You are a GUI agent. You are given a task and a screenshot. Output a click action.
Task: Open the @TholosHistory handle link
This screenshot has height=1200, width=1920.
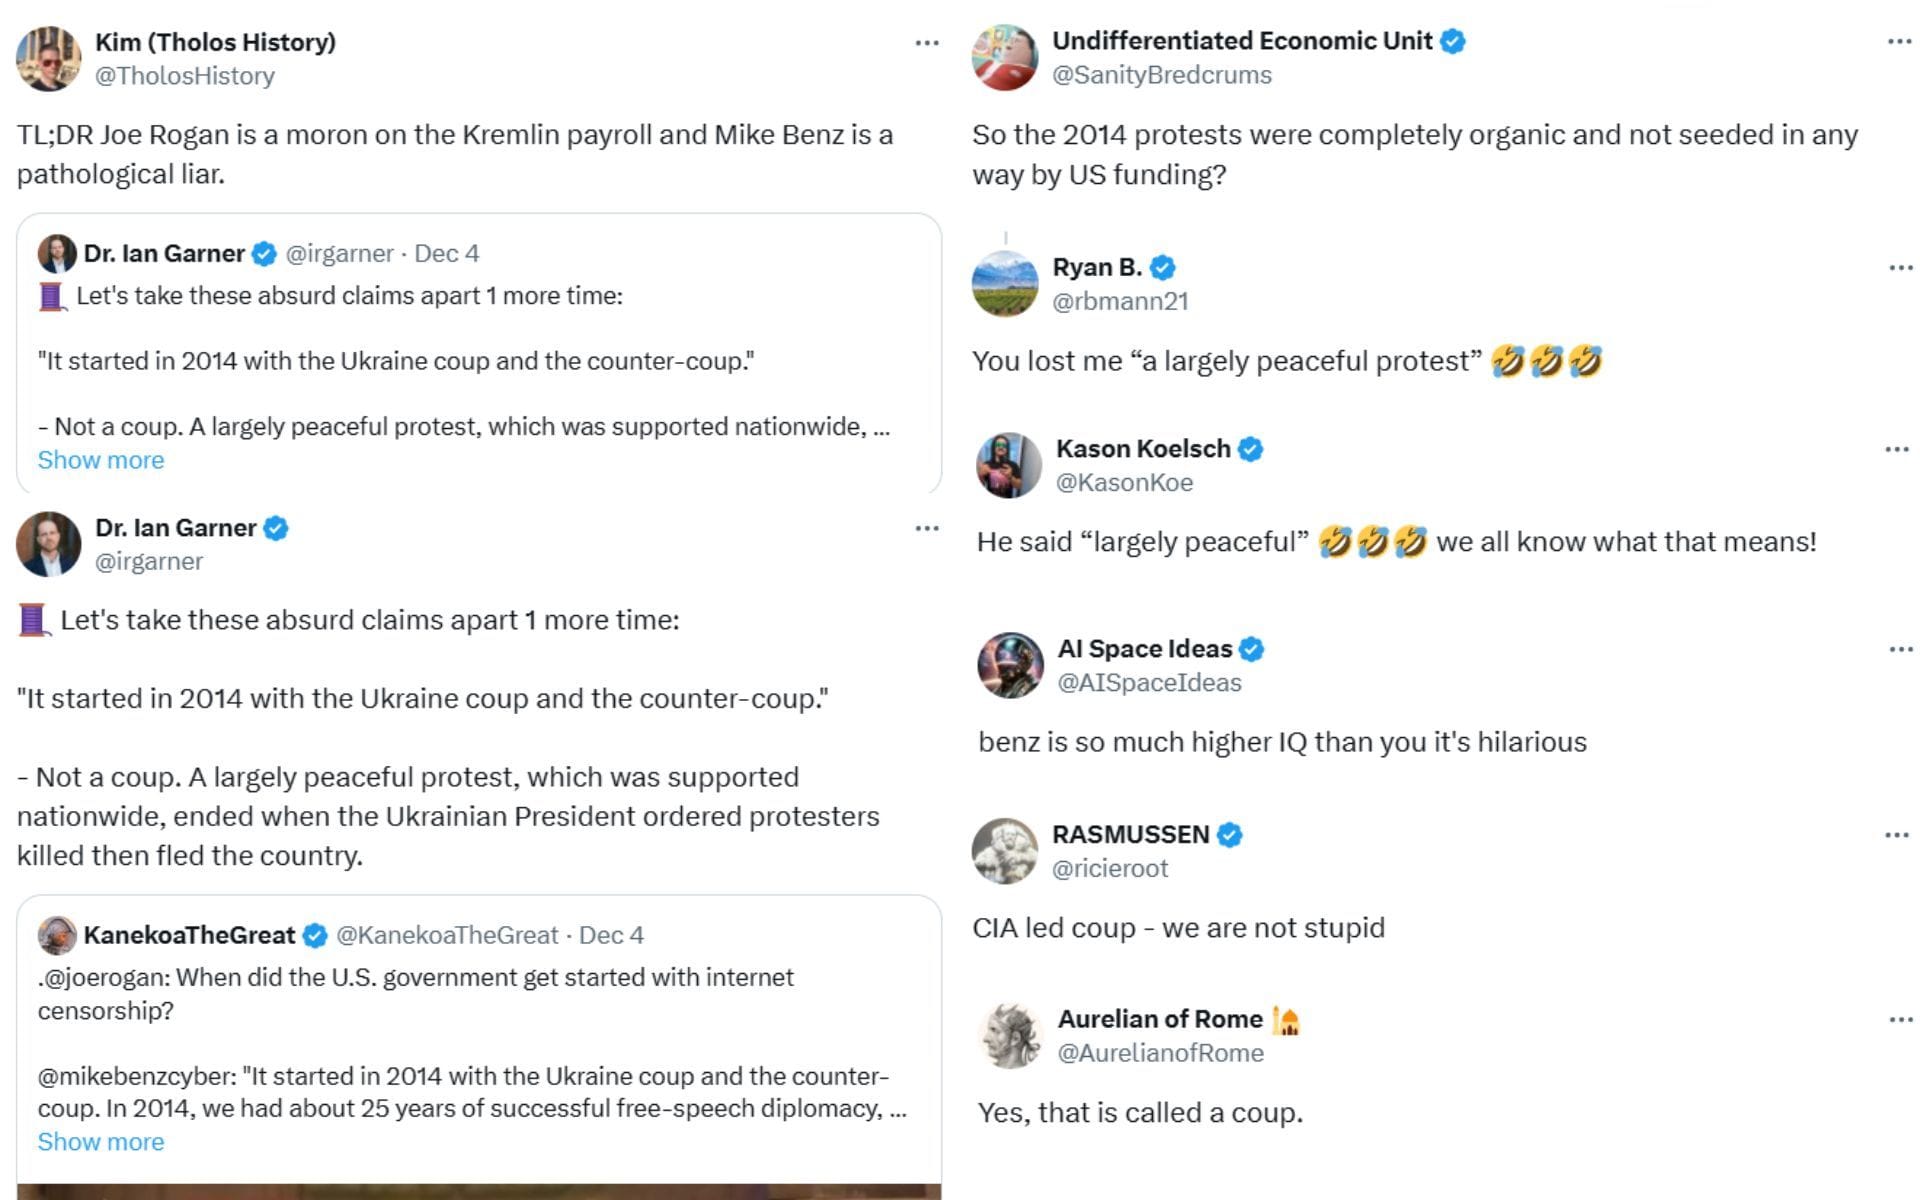pos(184,76)
